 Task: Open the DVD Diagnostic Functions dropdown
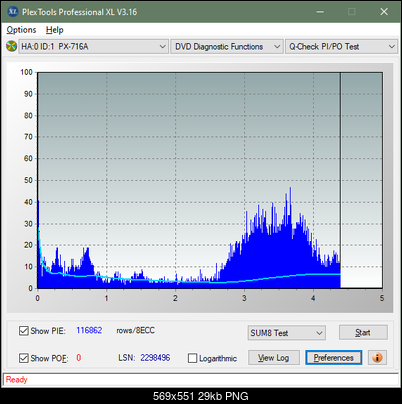point(227,47)
